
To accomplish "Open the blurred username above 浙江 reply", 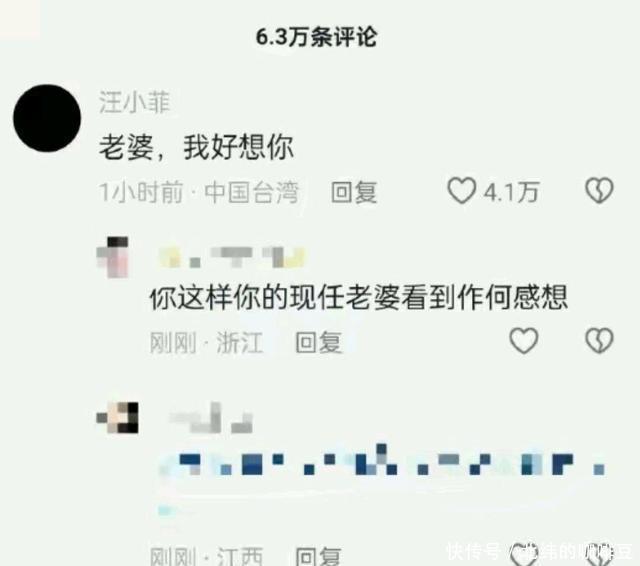I will point(231,257).
